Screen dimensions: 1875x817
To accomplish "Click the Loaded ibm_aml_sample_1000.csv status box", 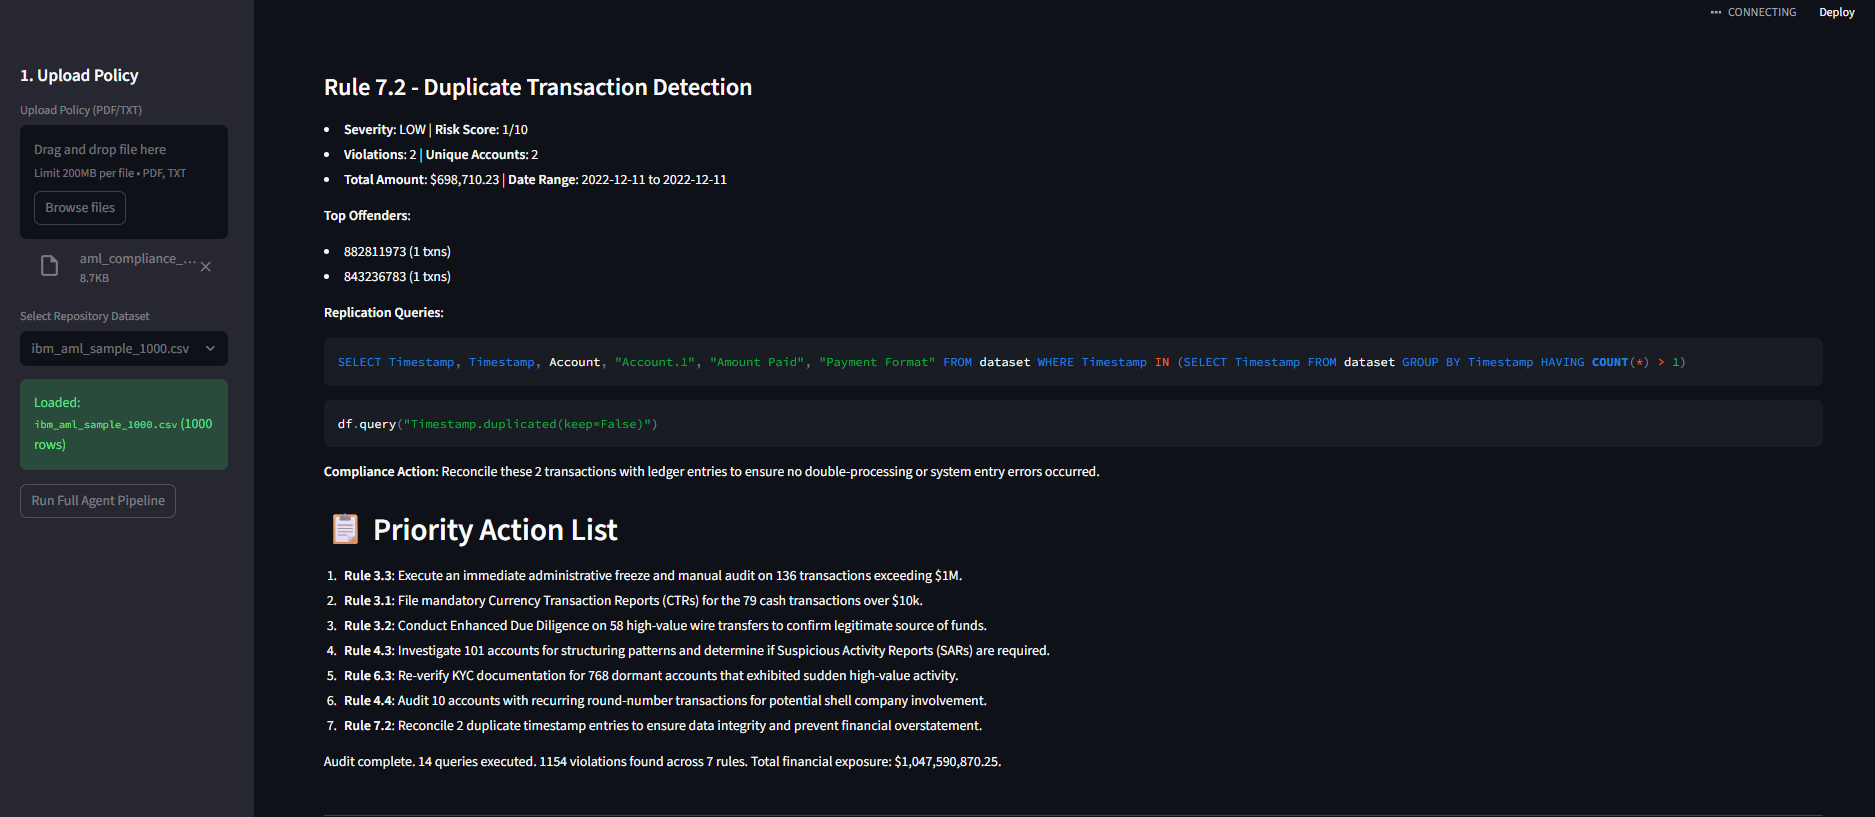I will pos(124,424).
